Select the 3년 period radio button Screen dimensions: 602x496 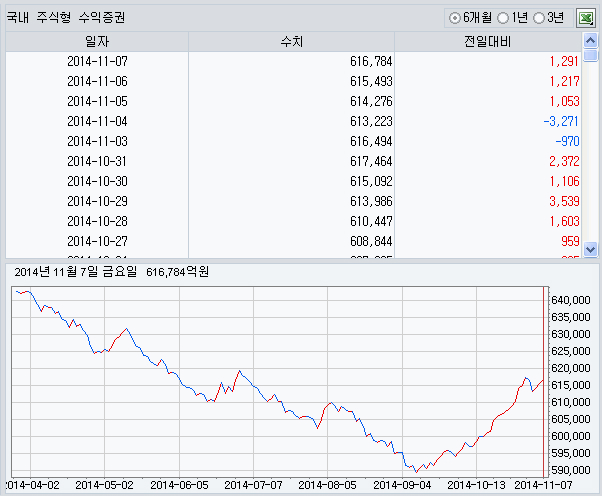[x=540, y=18]
